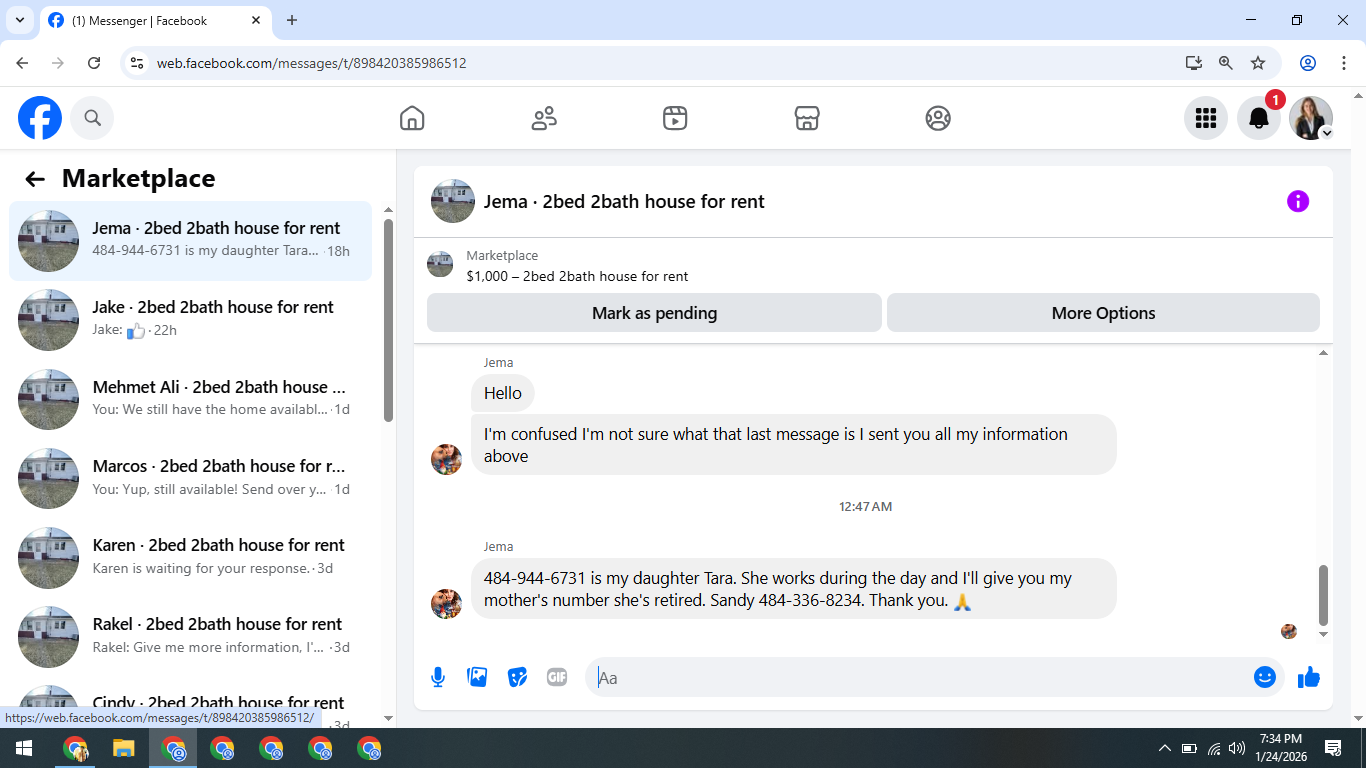Select Jake's conversation in the list
Image resolution: width=1366 pixels, height=768 pixels.
click(190, 319)
